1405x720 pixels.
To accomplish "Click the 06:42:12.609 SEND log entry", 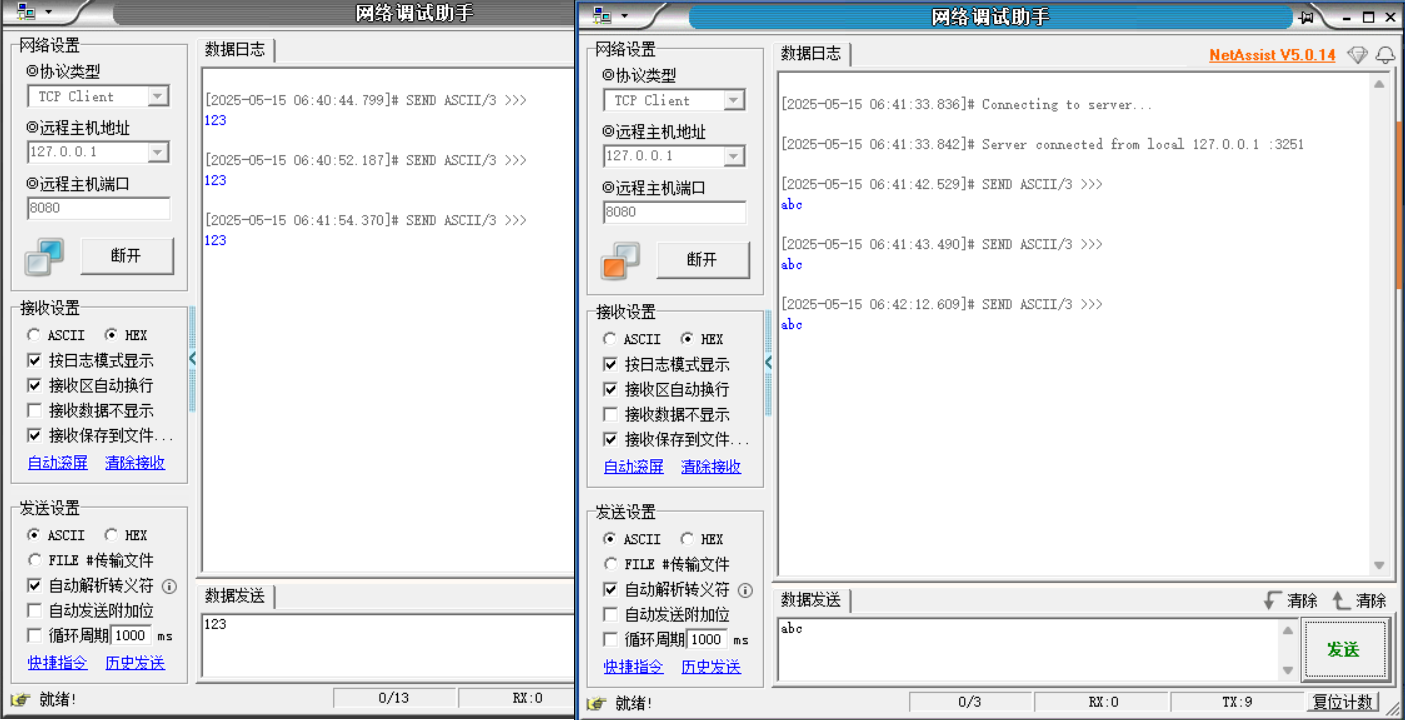I will (941, 304).
